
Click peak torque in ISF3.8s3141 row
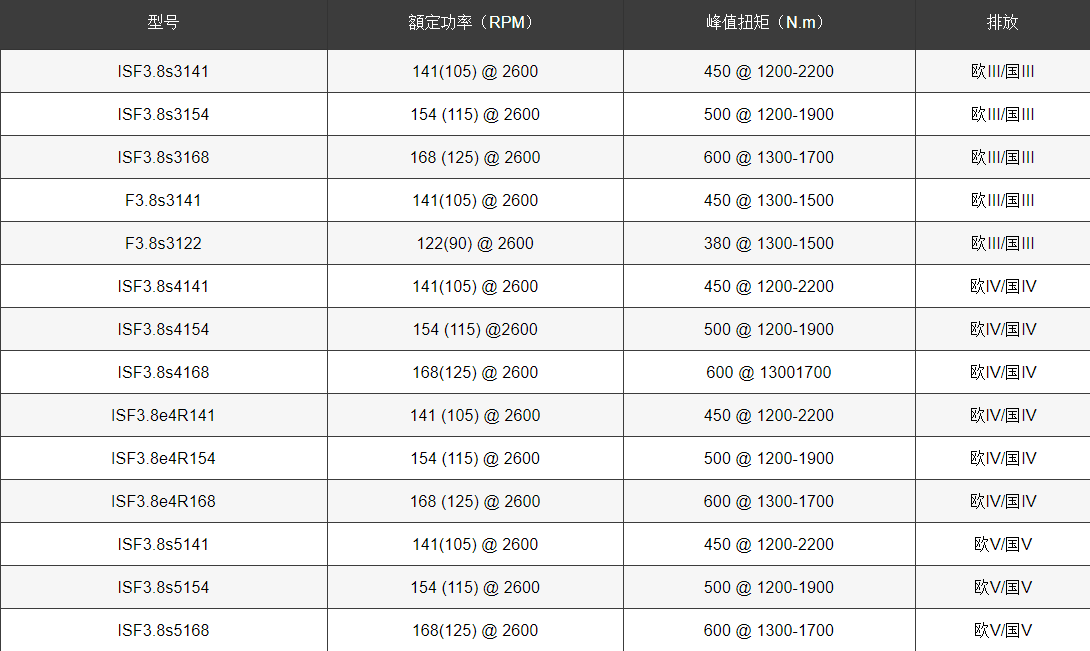(x=769, y=72)
